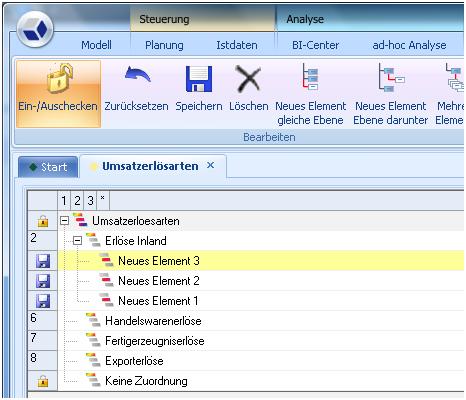The height and width of the screenshot is (400, 466).
Task: Switch to the Start tab
Action: 48,167
